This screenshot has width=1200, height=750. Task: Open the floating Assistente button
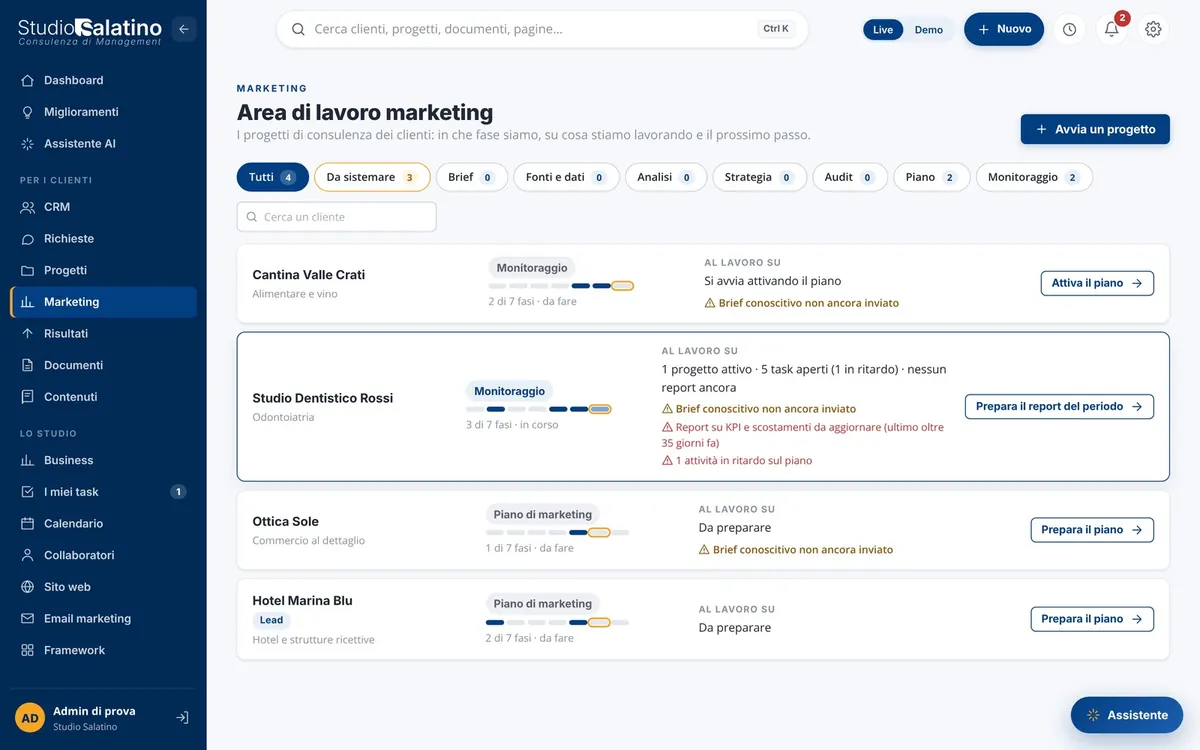[1127, 715]
